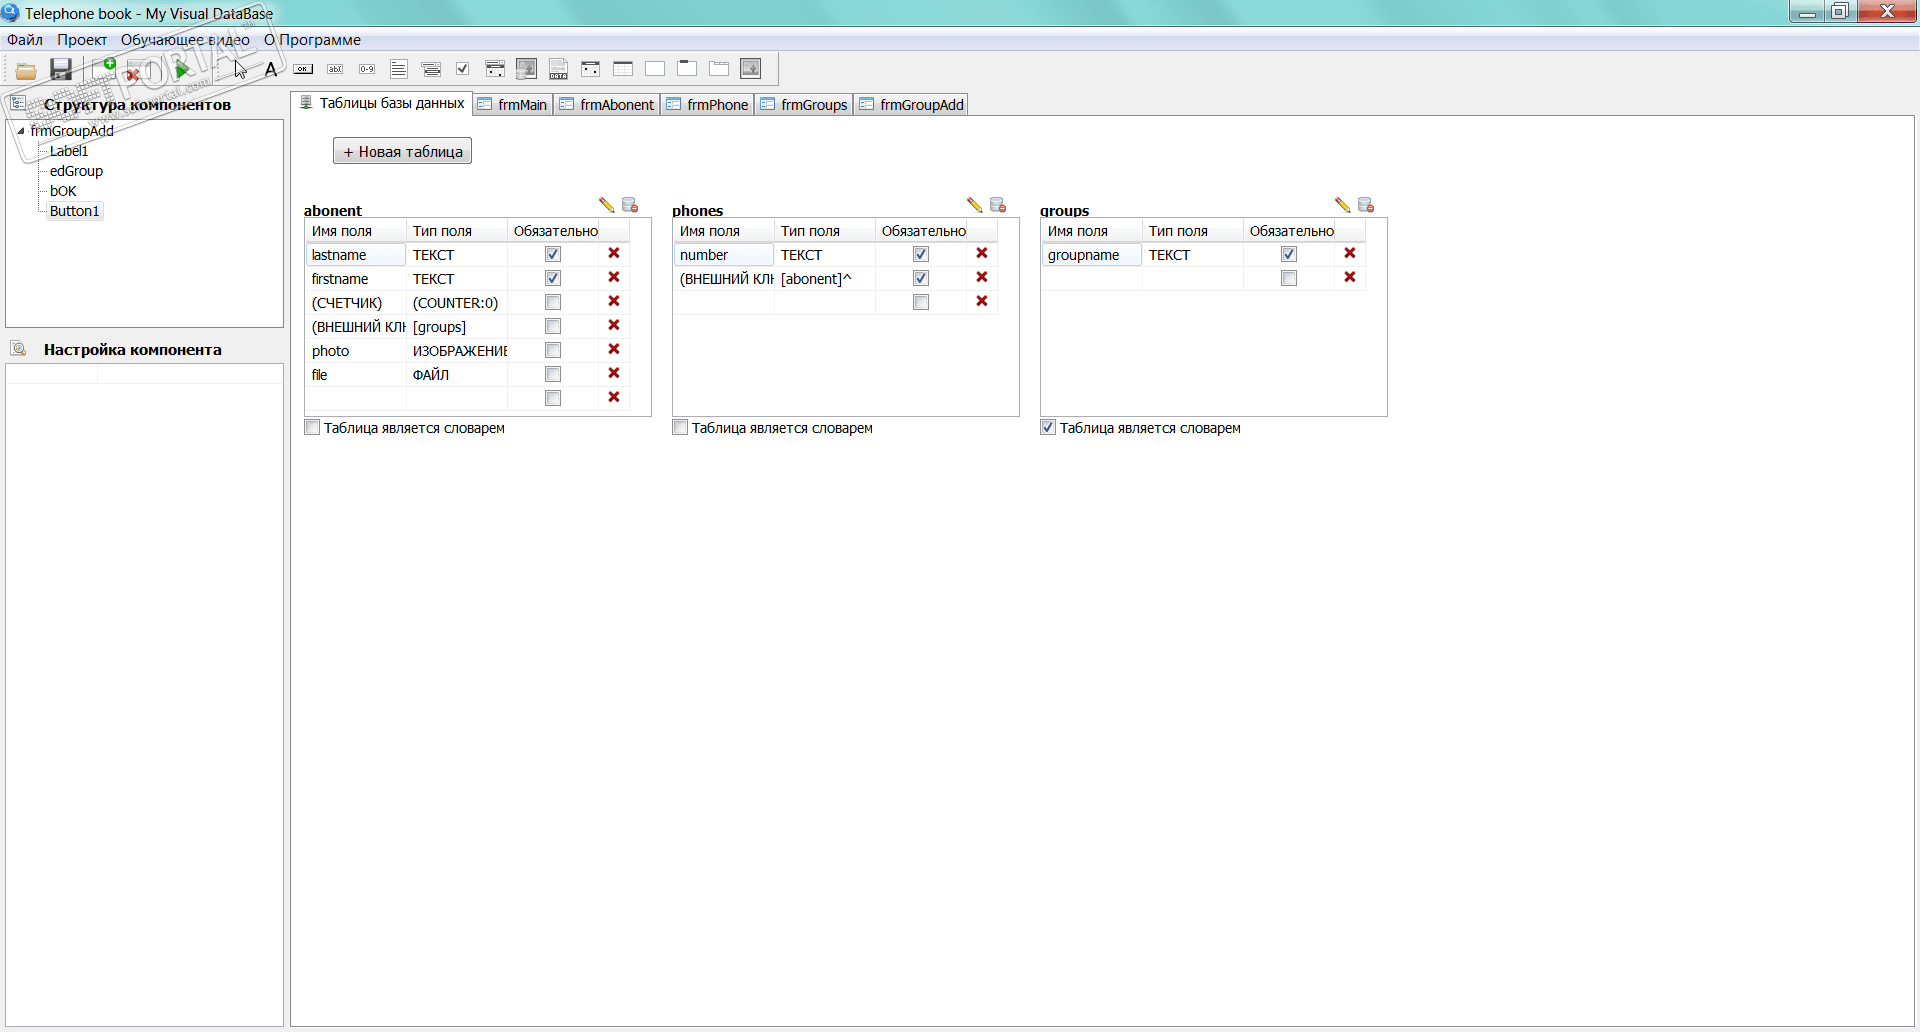Collapse the frmGroupAdd tree node
Screen dimensions: 1920x1032
point(21,131)
